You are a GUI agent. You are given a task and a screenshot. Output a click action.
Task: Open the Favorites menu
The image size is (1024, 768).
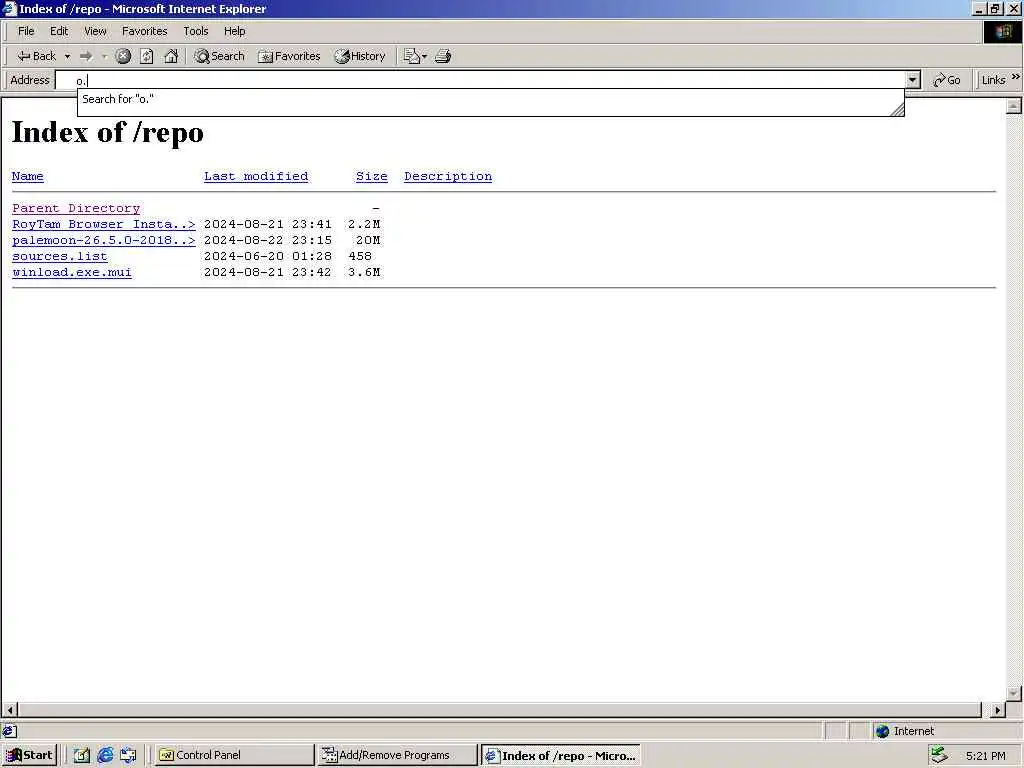(144, 31)
